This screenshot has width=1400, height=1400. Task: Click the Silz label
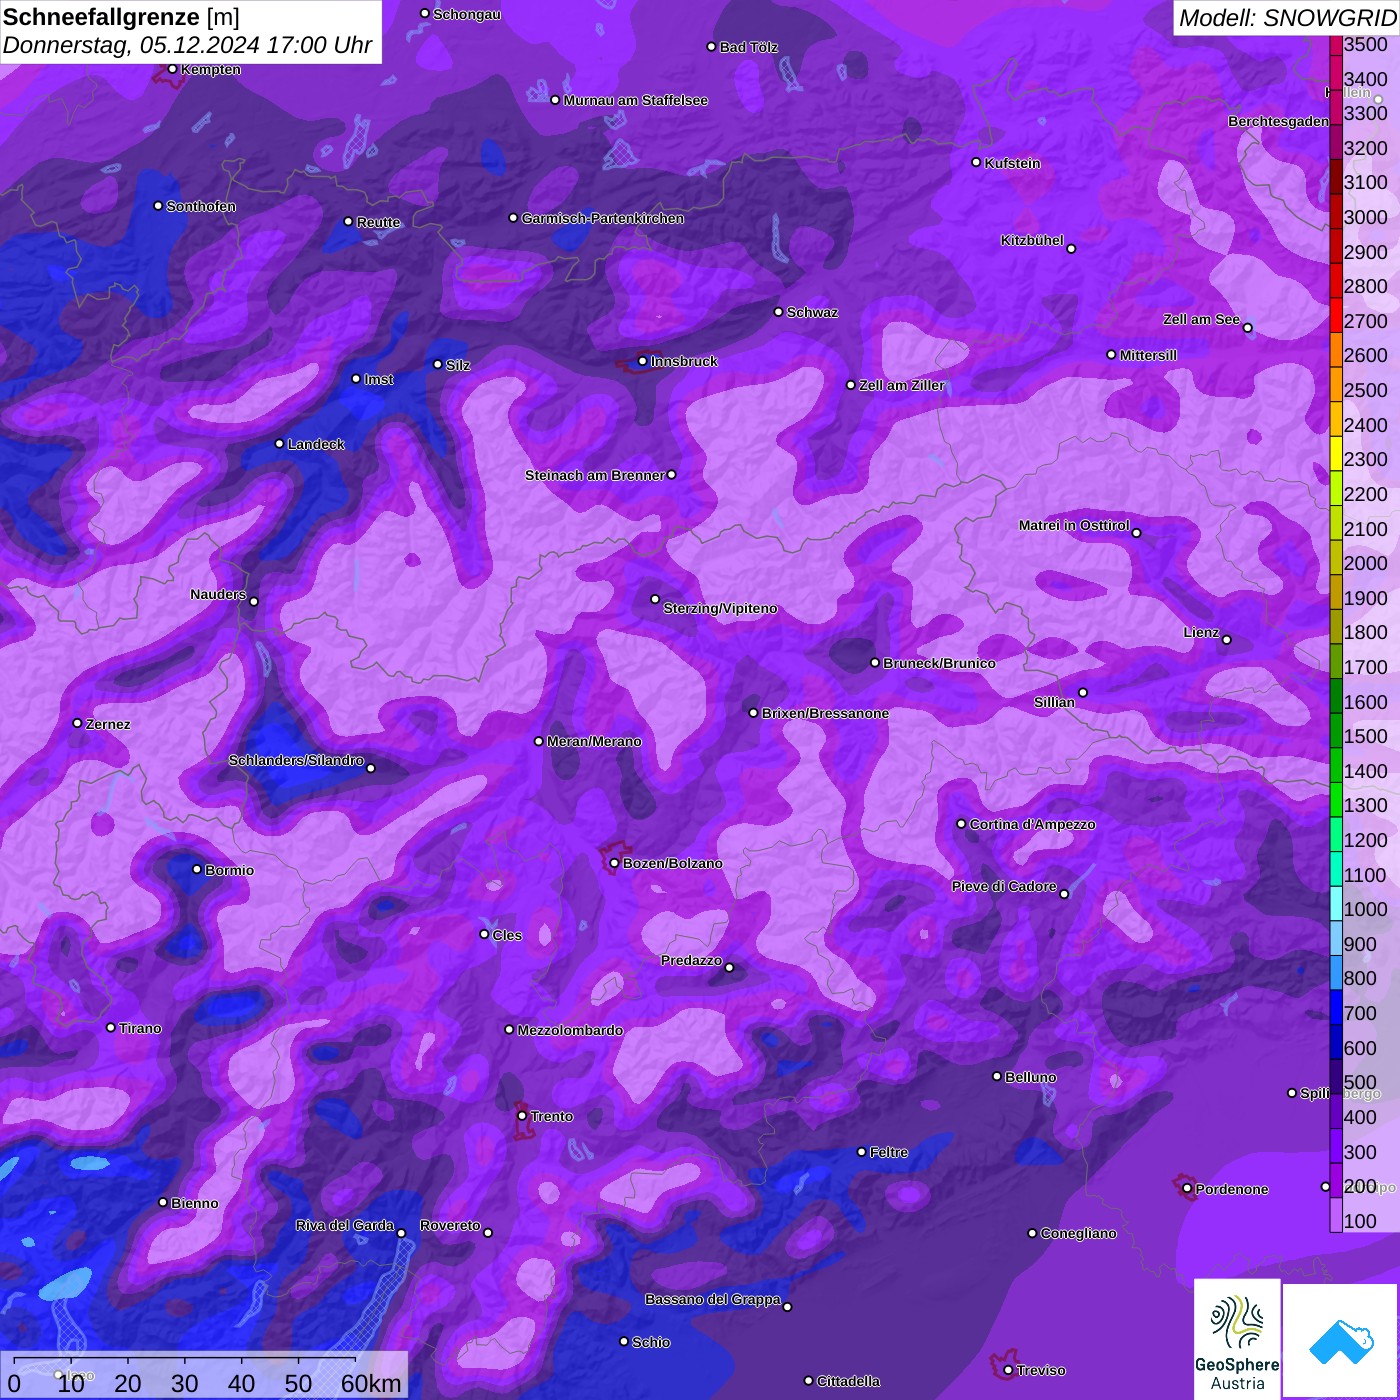point(458,365)
